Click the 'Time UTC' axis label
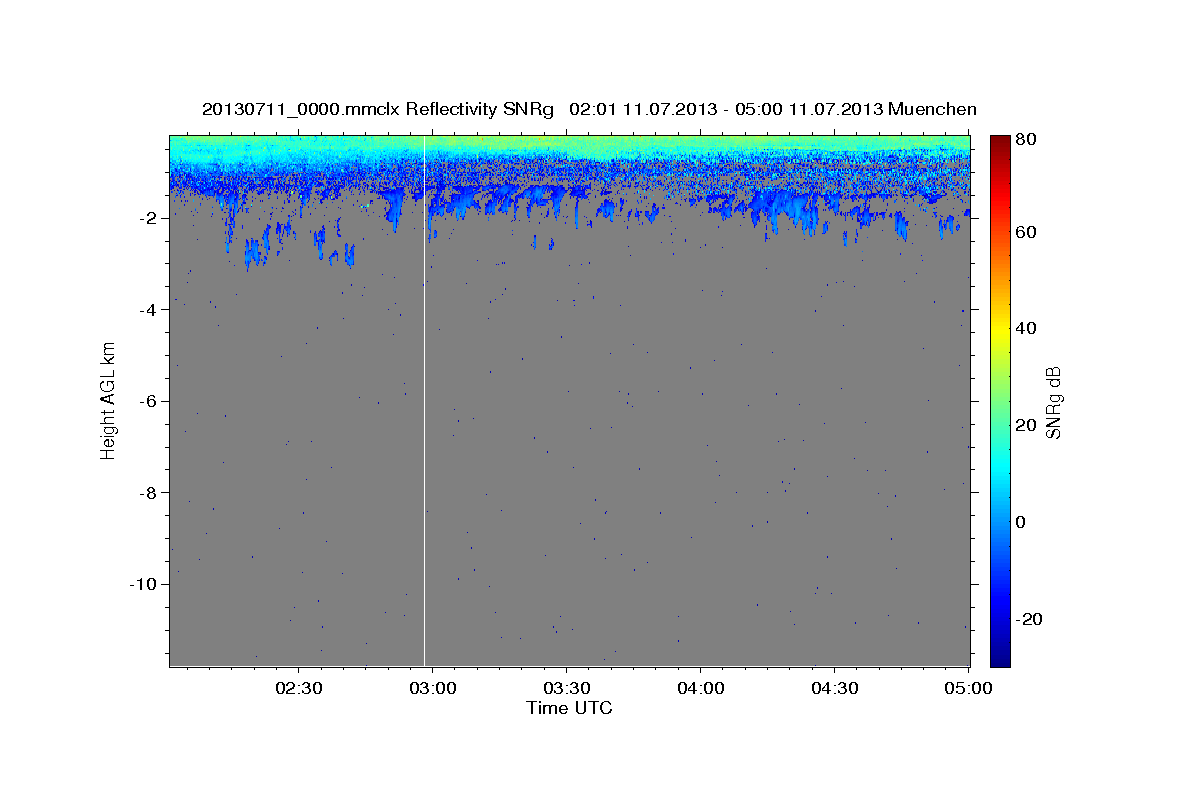The width and height of the screenshot is (1200, 800). point(569,708)
